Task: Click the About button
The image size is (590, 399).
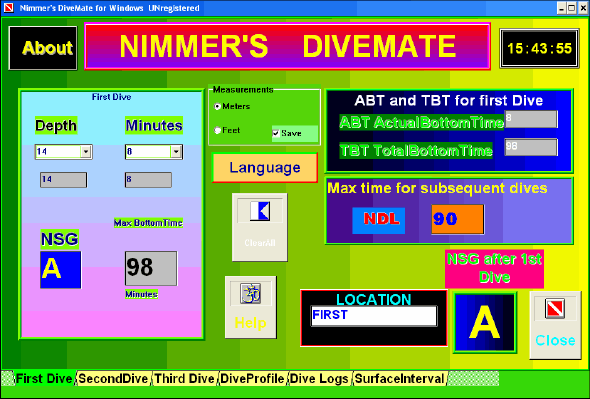Action: [43, 48]
